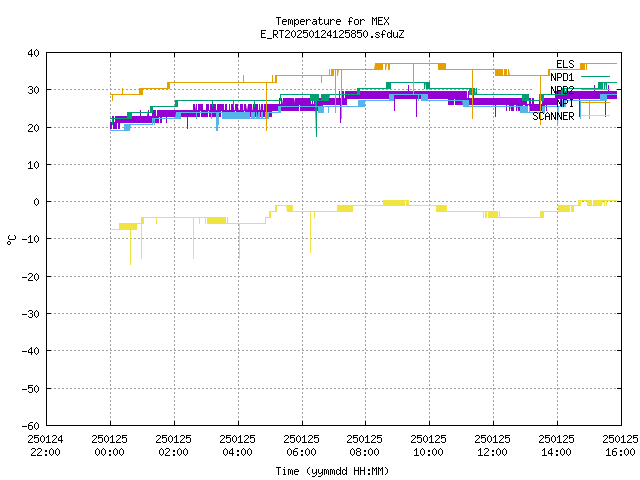Click the x-axis tick 250125 12:00
The height and width of the screenshot is (480, 640).
(492, 446)
